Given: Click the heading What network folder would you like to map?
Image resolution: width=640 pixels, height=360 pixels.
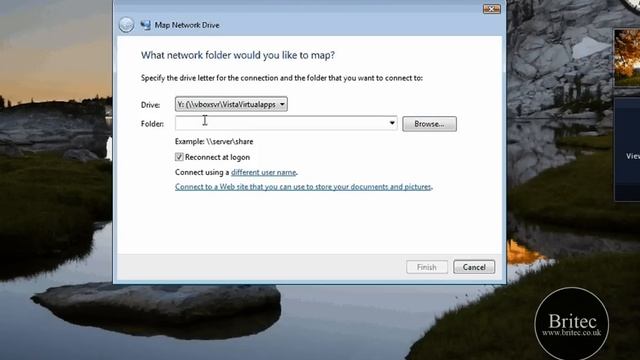Looking at the screenshot, I should (238, 55).
